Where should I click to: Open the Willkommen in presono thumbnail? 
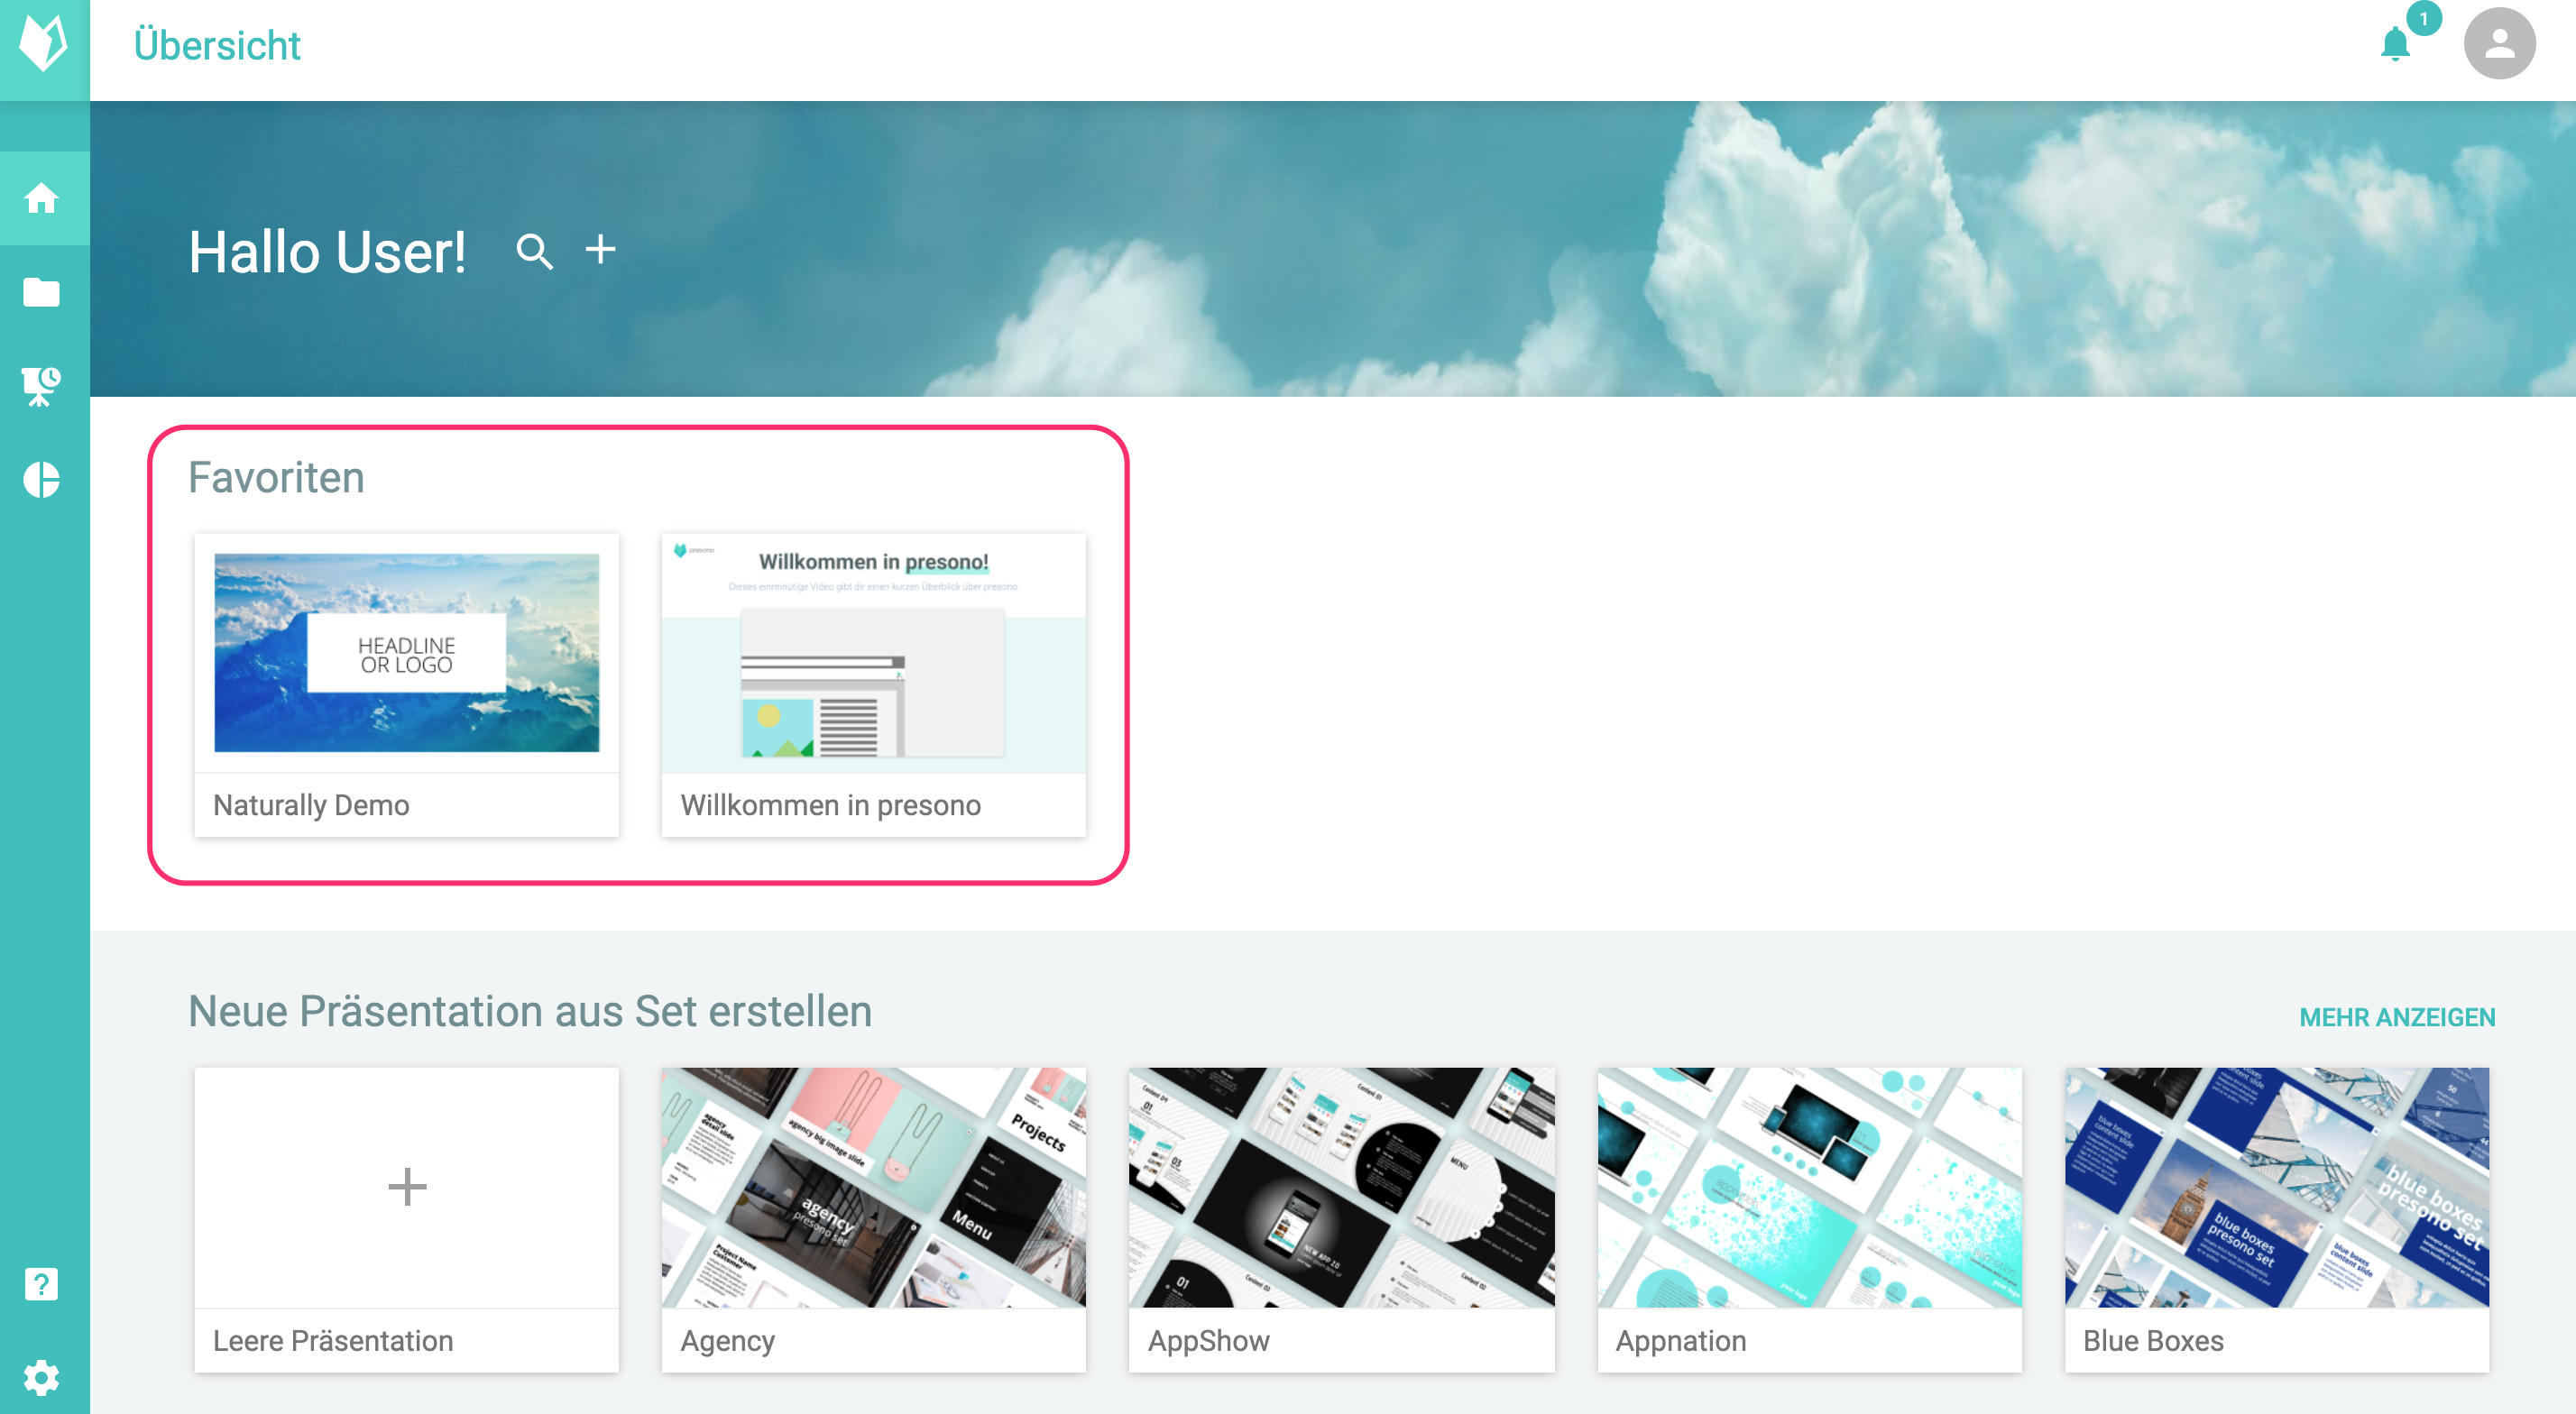click(x=873, y=654)
